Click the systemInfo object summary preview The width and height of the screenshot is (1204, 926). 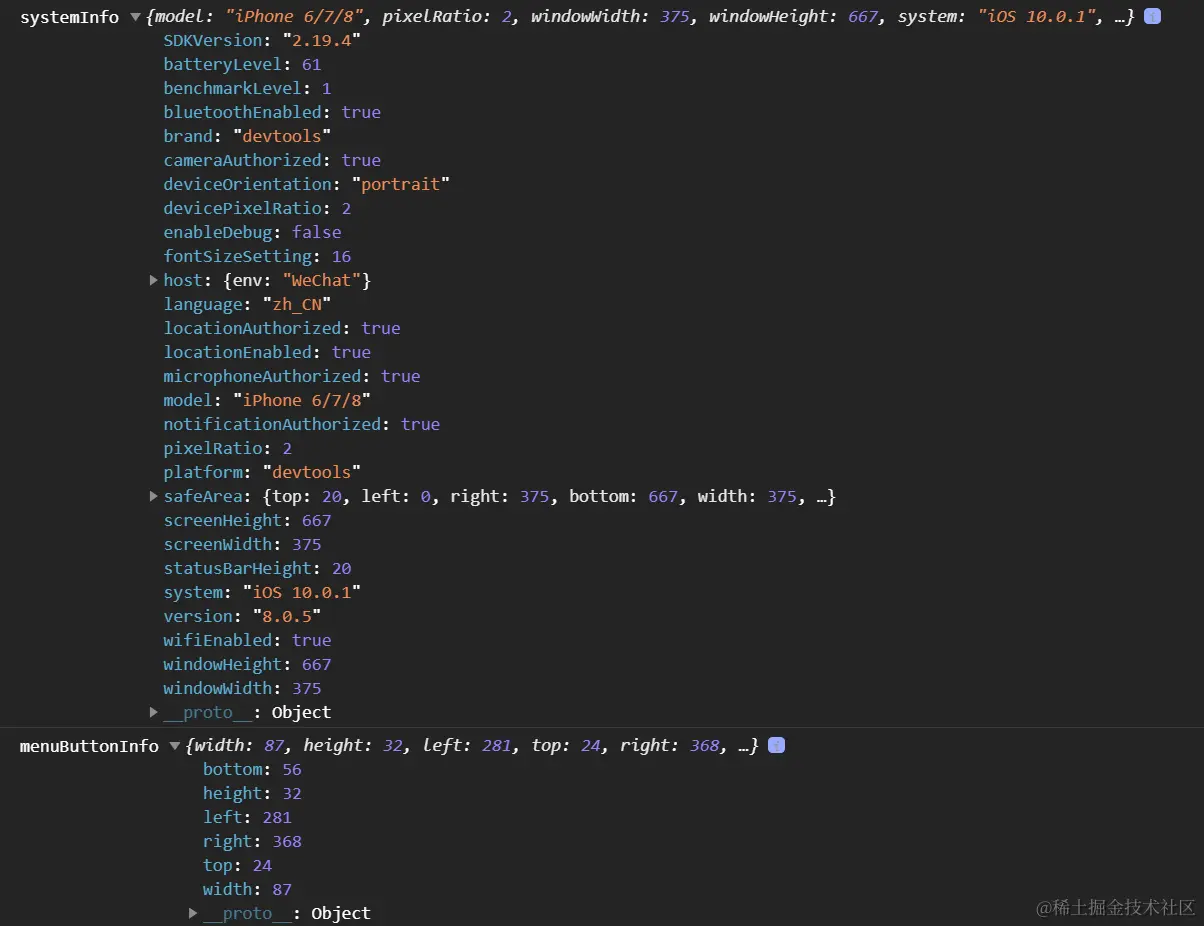tap(640, 17)
